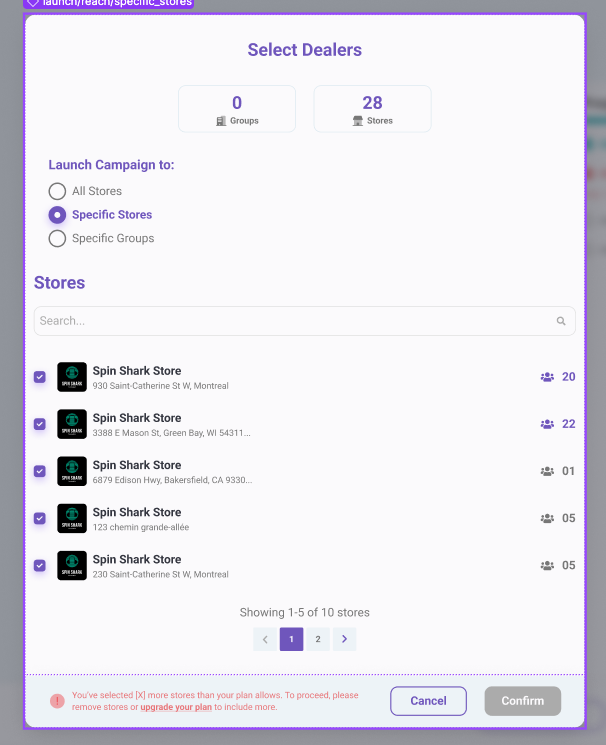Select page 1 in pagination

pyautogui.click(x=291, y=639)
